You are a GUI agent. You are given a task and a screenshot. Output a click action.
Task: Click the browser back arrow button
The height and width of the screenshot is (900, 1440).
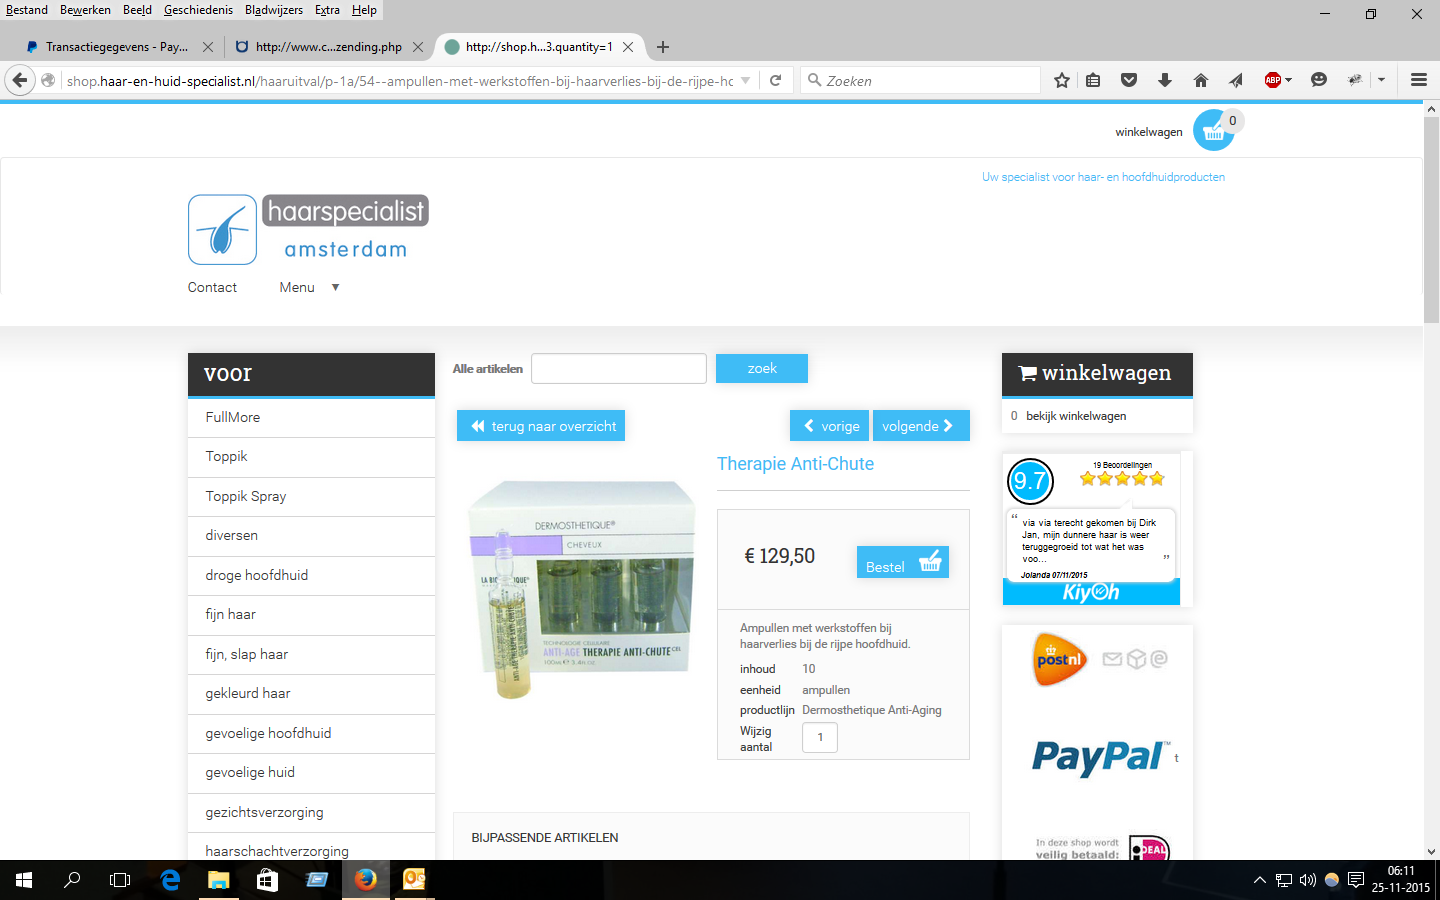(20, 81)
